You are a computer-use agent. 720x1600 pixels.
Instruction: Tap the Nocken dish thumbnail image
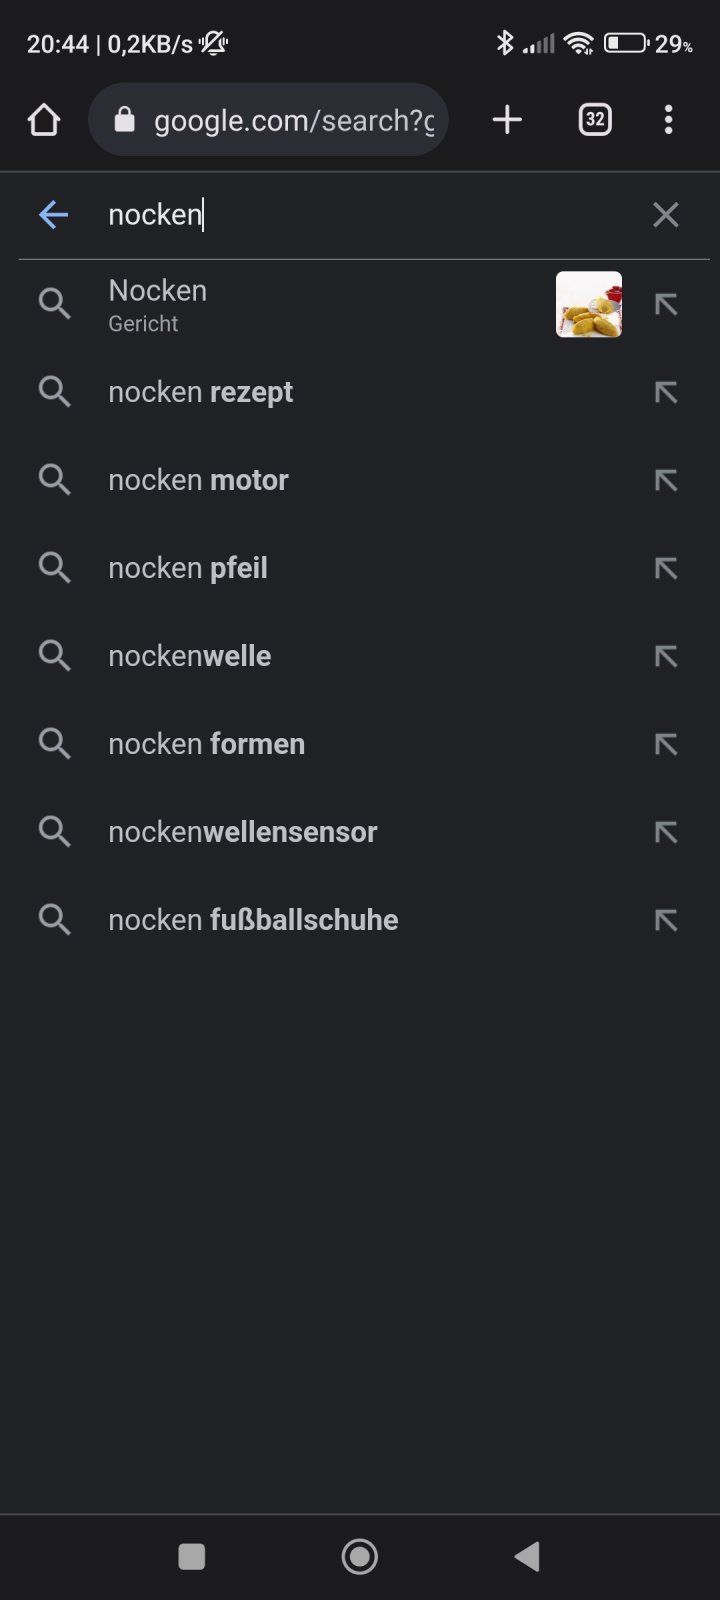pyautogui.click(x=589, y=304)
